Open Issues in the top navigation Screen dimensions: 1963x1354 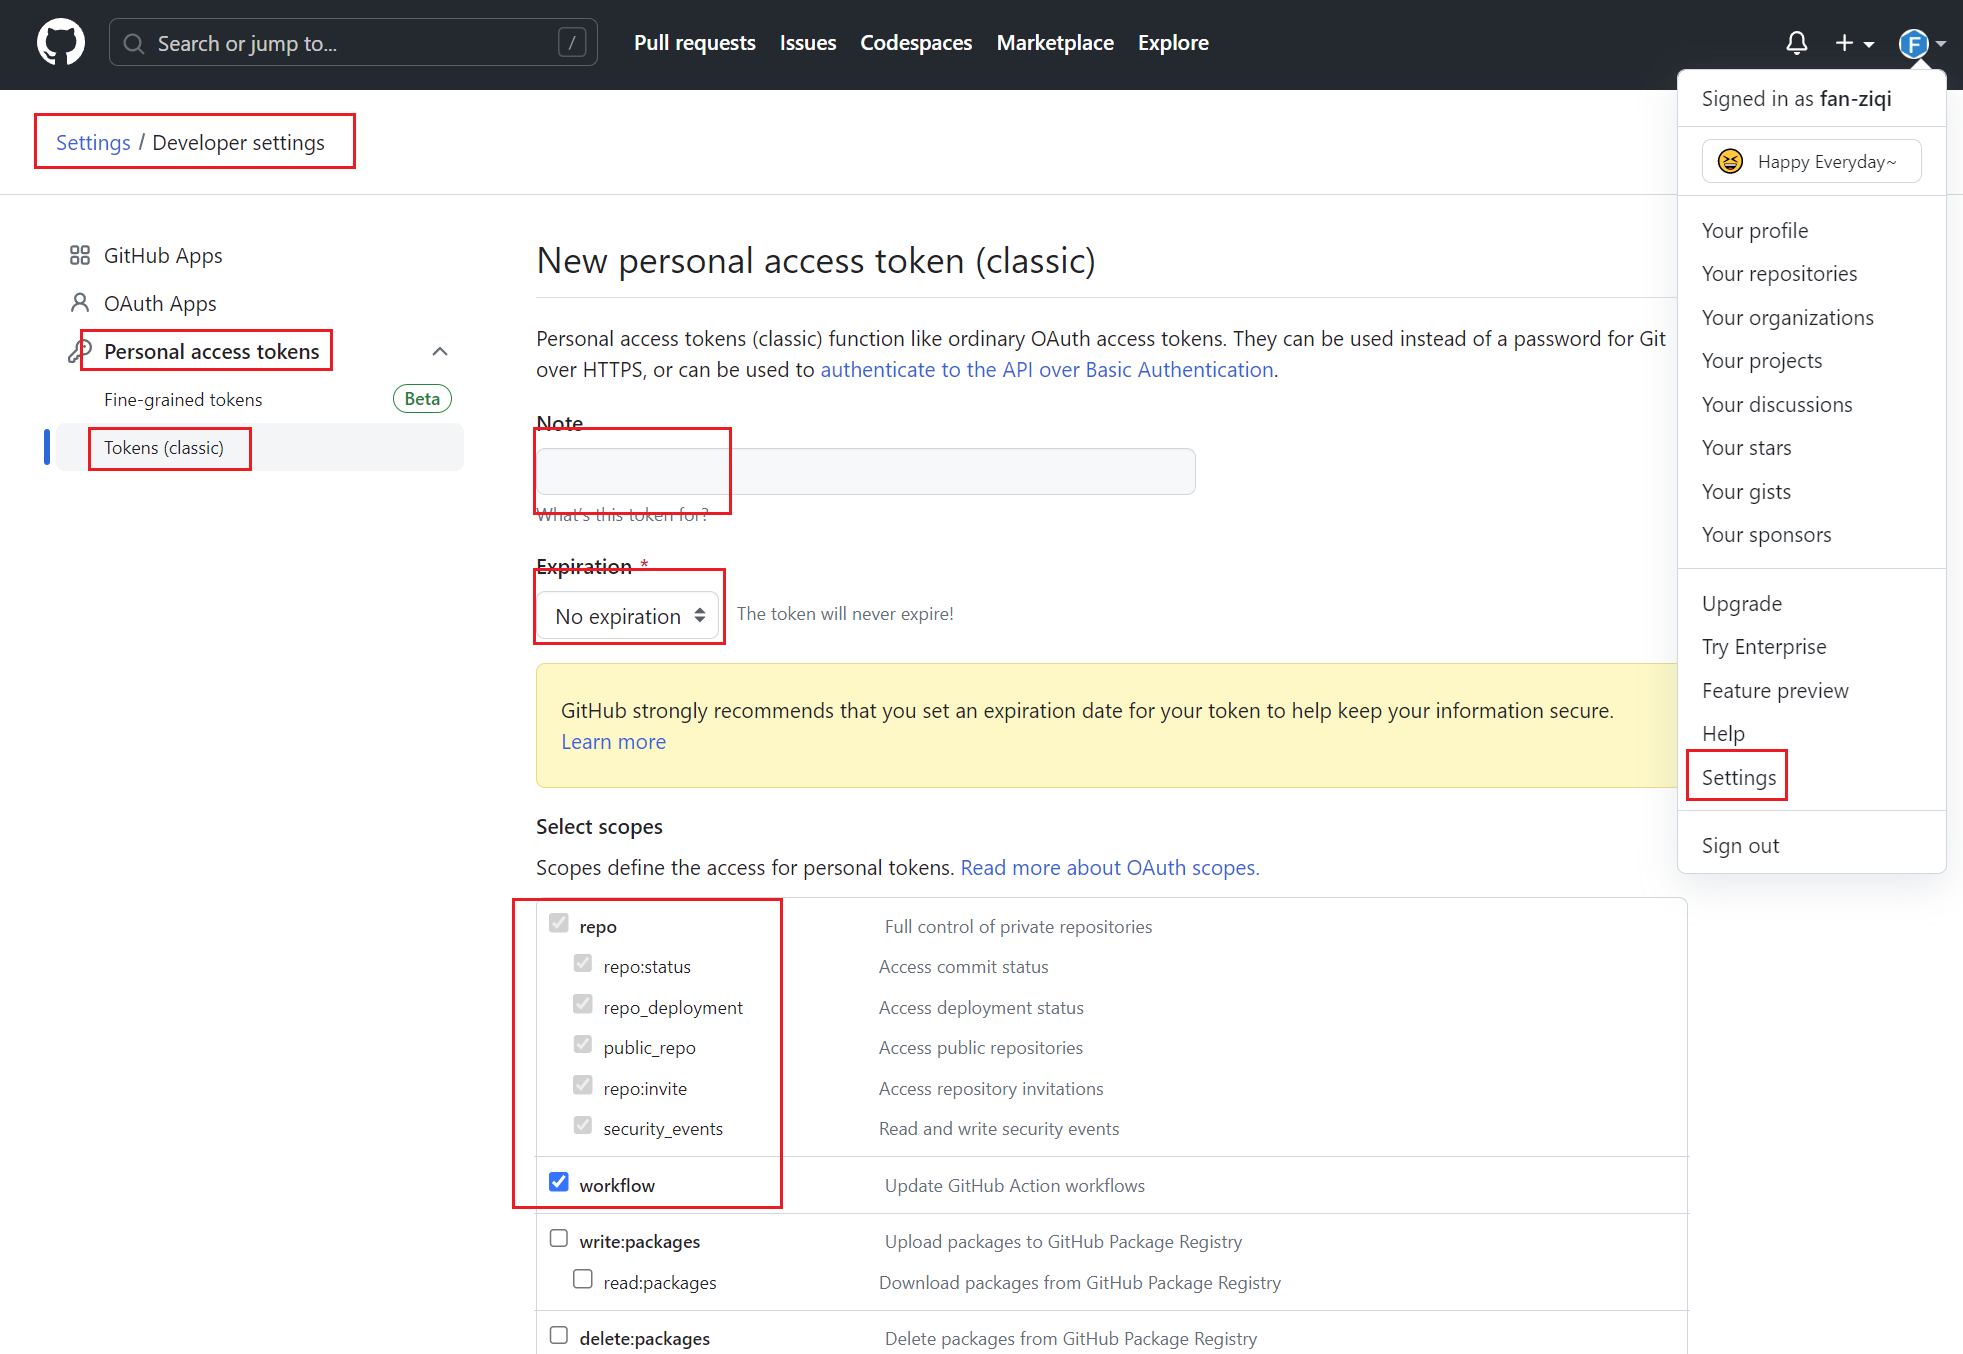point(808,43)
